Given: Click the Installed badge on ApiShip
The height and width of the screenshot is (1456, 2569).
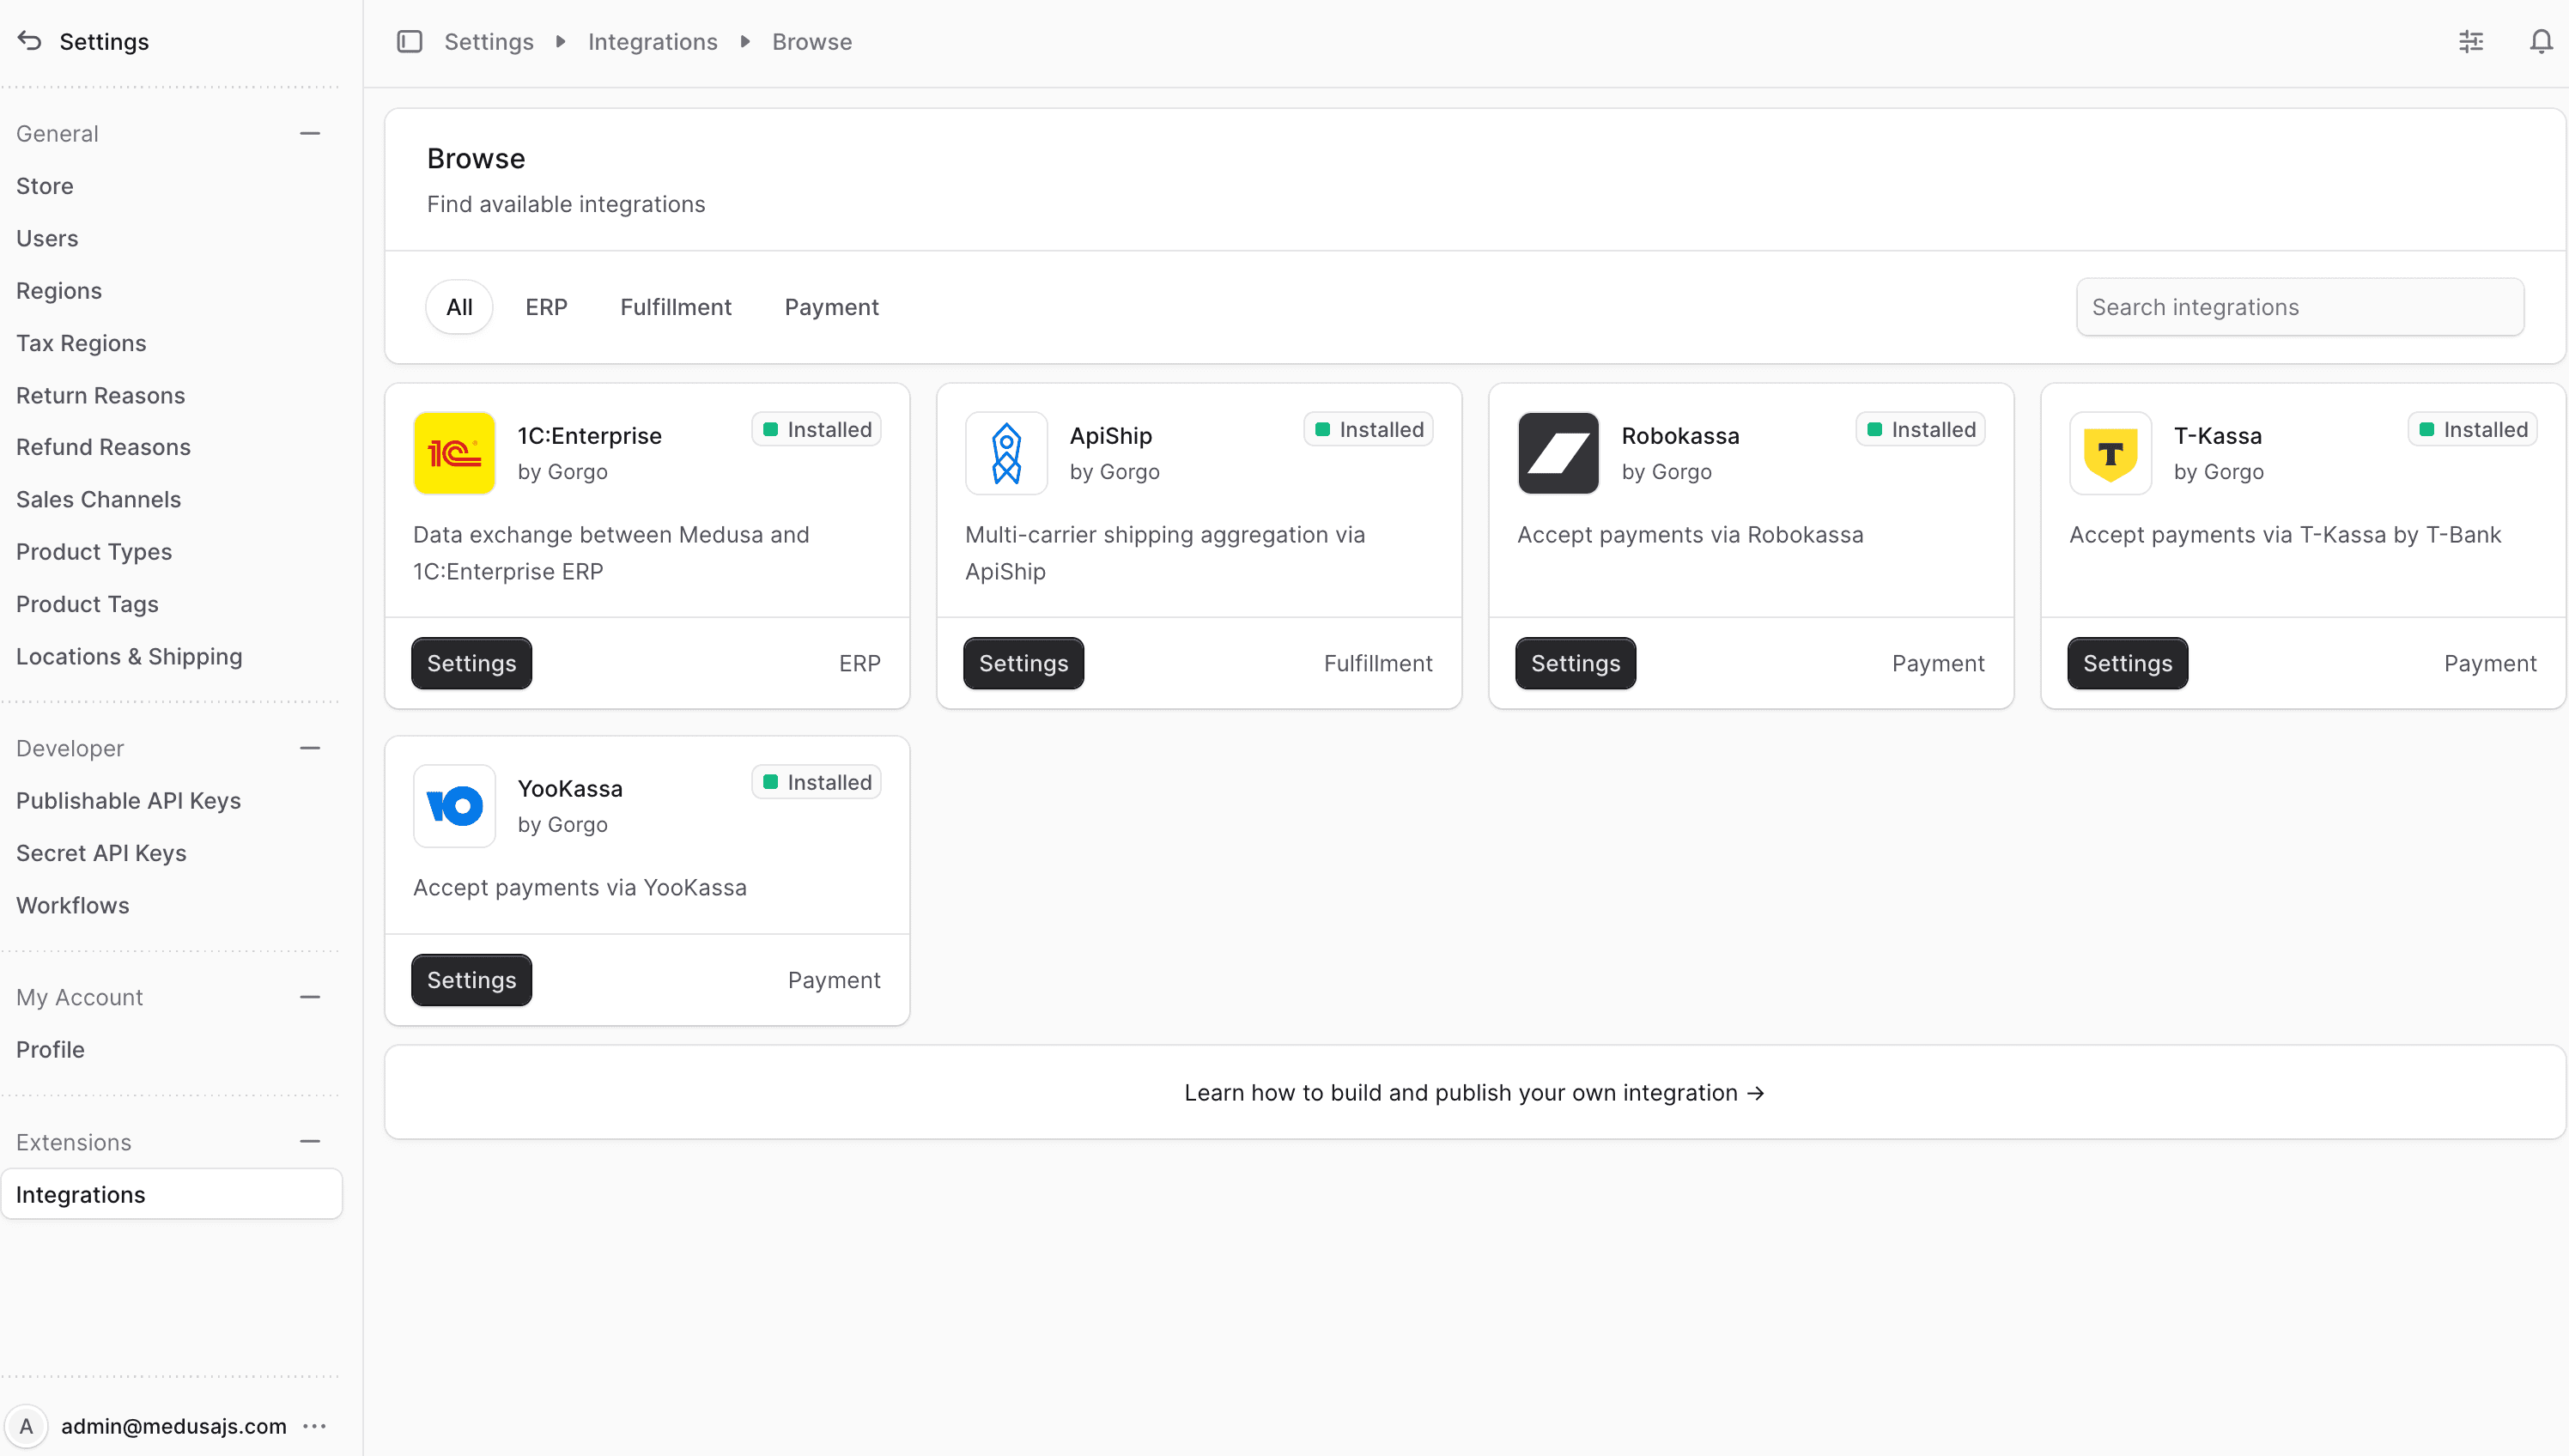Looking at the screenshot, I should pyautogui.click(x=1368, y=429).
